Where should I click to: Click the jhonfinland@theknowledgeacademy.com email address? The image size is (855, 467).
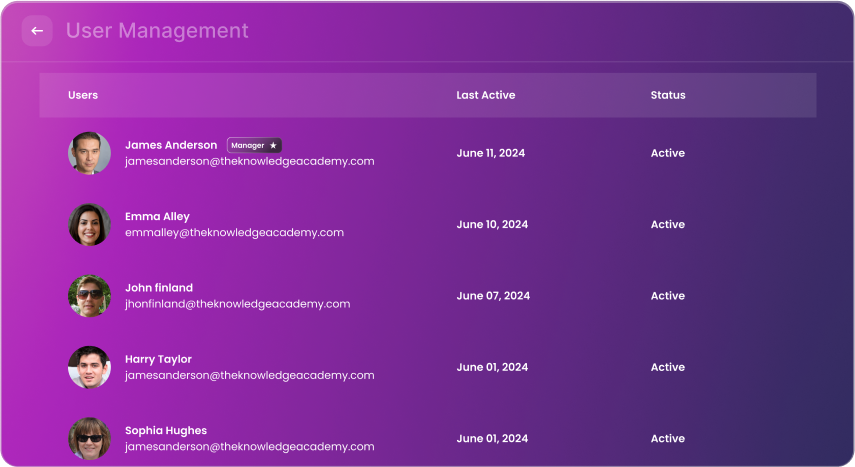(x=237, y=304)
